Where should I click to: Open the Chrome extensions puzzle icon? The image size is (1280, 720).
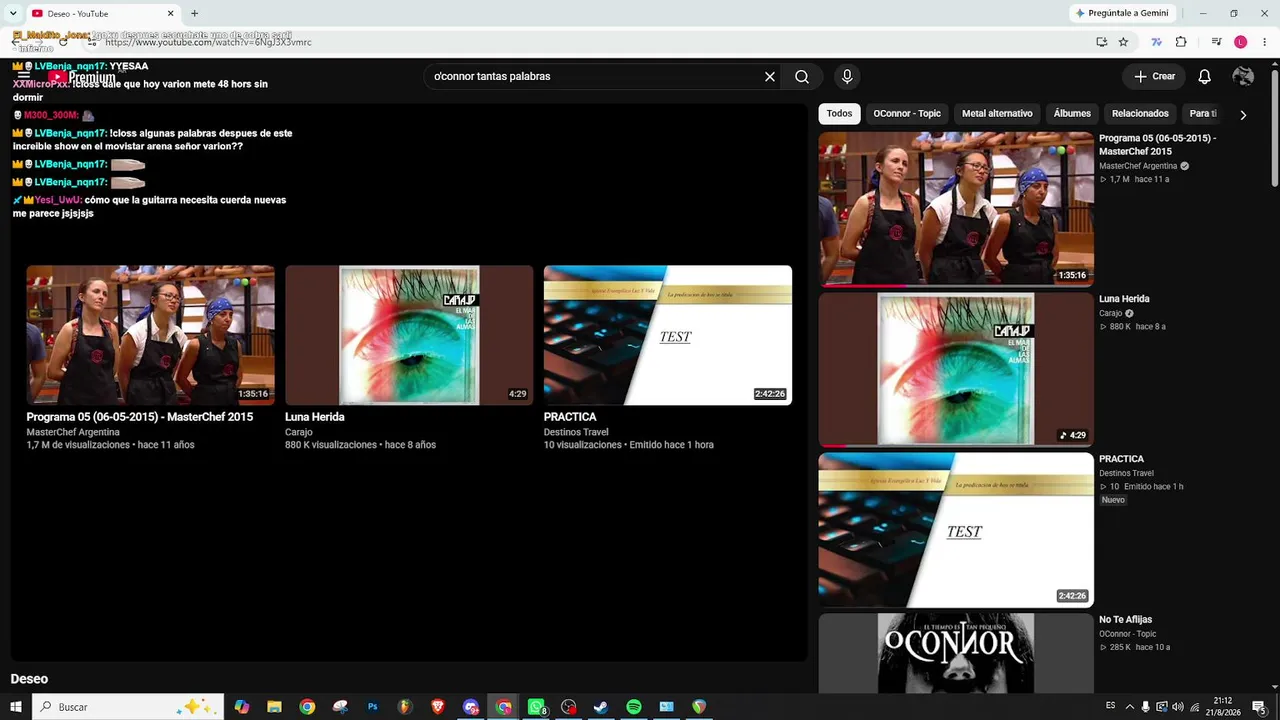(x=1181, y=42)
